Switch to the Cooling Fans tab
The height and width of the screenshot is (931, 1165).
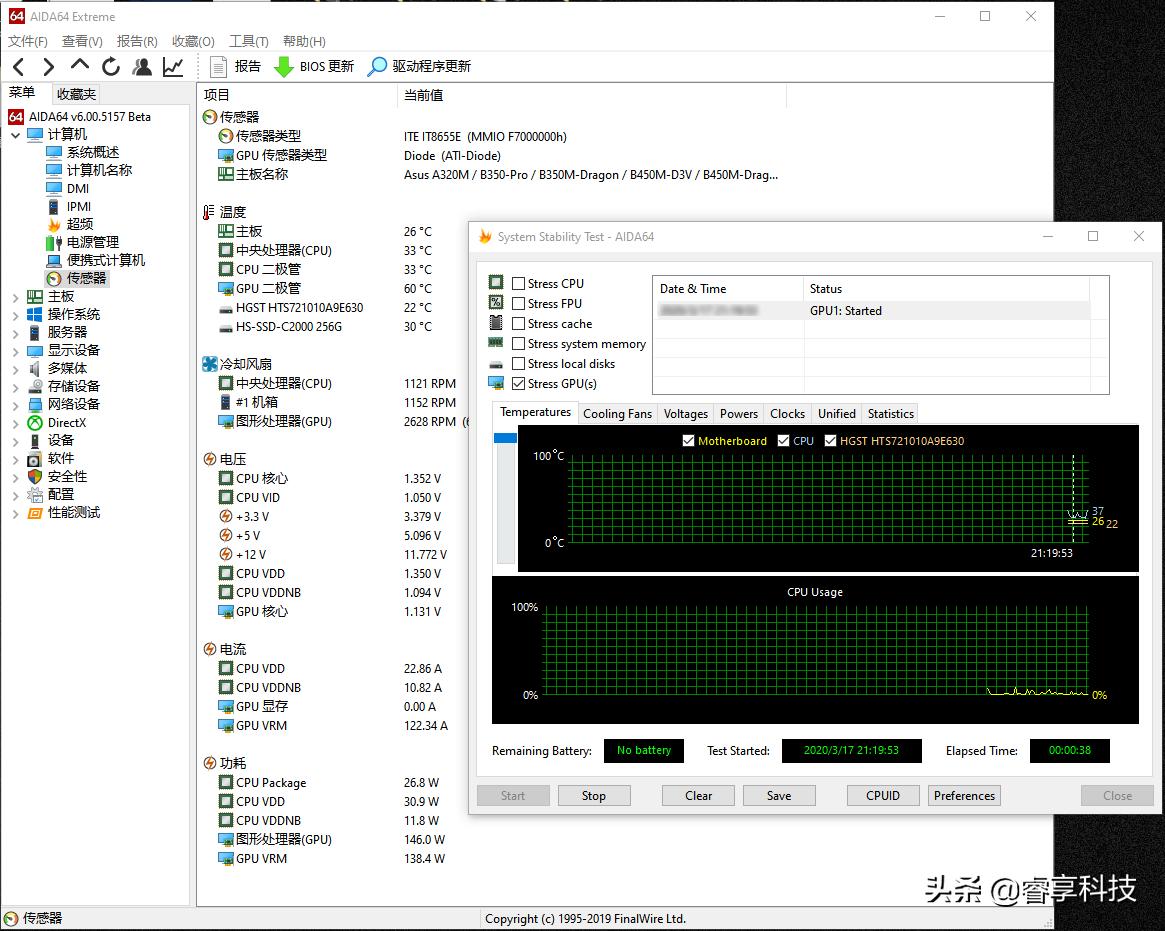pyautogui.click(x=617, y=413)
